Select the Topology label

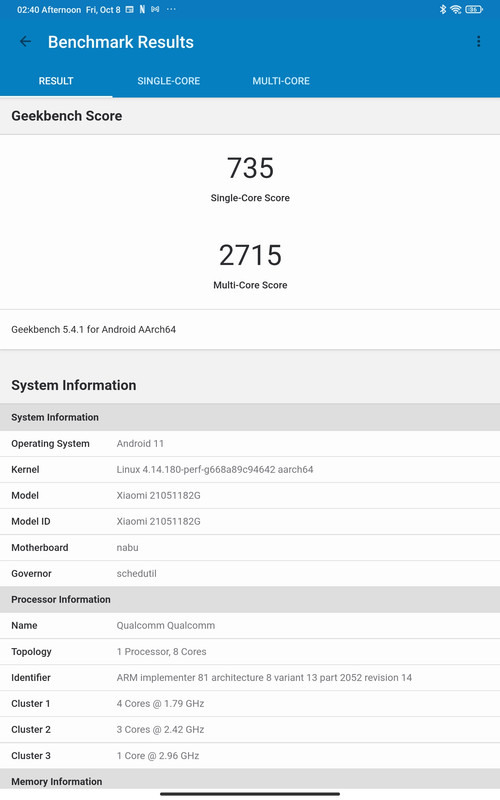tap(31, 652)
